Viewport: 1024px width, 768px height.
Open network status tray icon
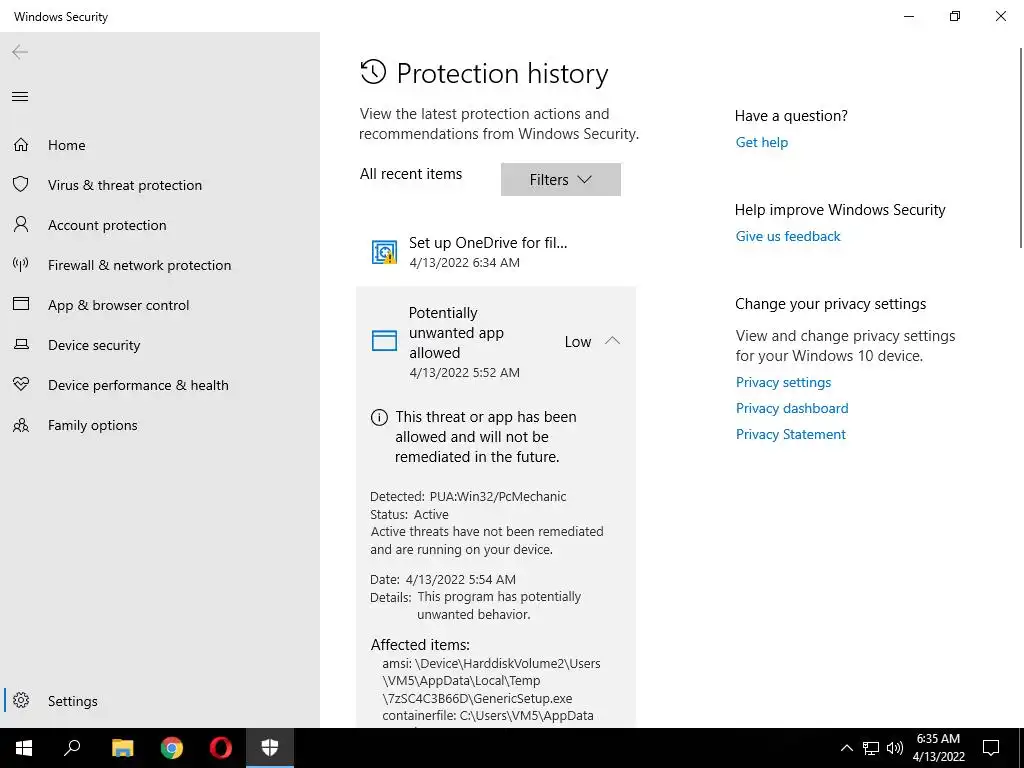(871, 748)
